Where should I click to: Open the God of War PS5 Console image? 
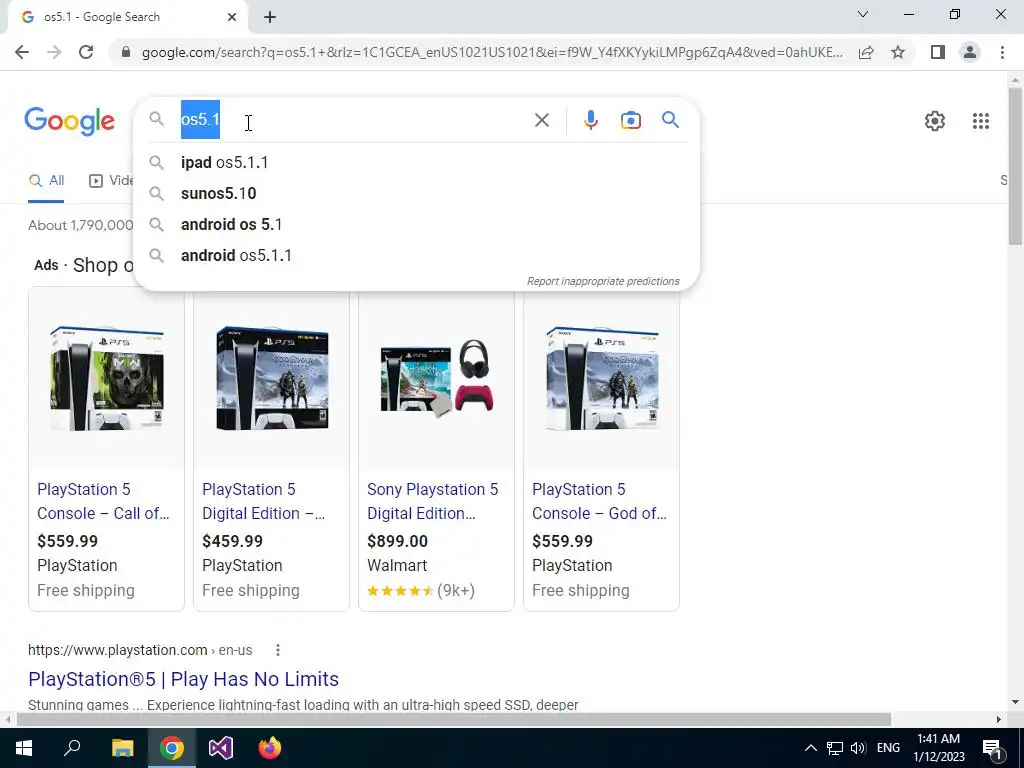601,379
